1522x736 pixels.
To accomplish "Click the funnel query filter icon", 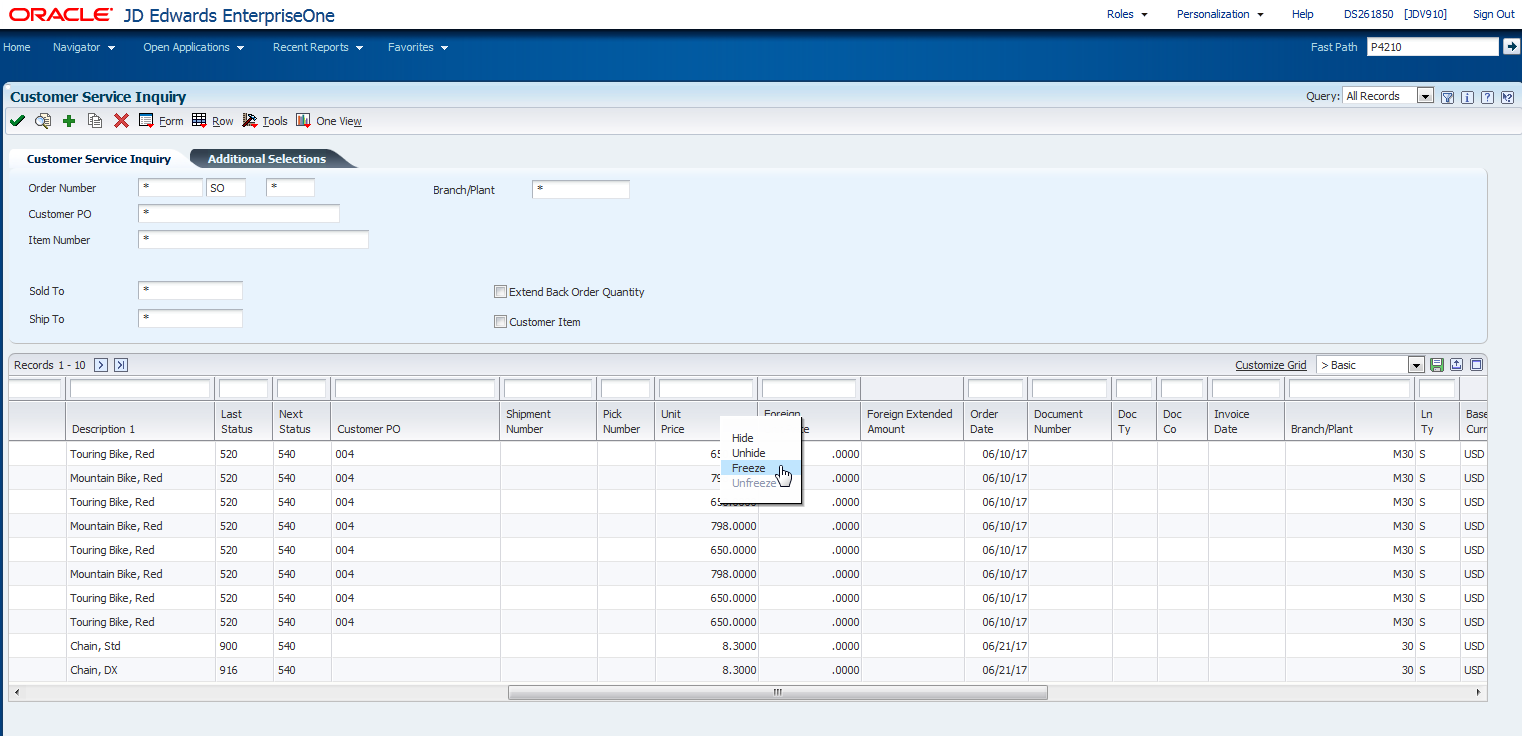I will 1447,97.
